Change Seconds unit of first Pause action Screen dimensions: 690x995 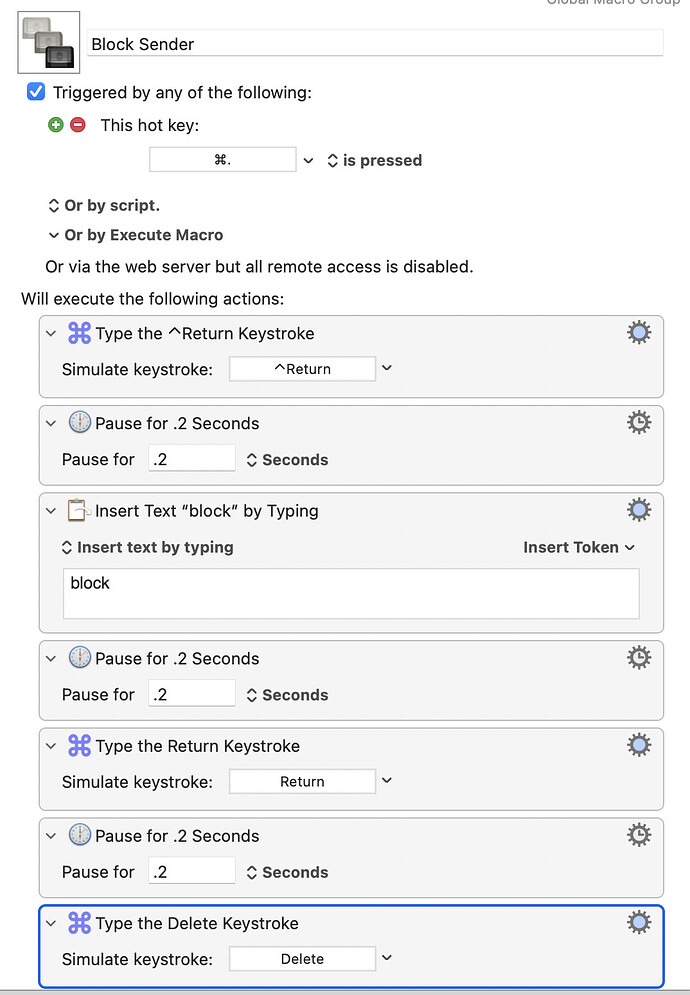pyautogui.click(x=287, y=459)
